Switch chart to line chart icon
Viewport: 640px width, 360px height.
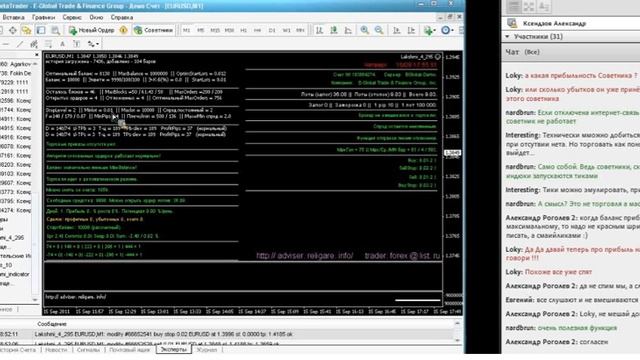pyautogui.click(x=348, y=30)
